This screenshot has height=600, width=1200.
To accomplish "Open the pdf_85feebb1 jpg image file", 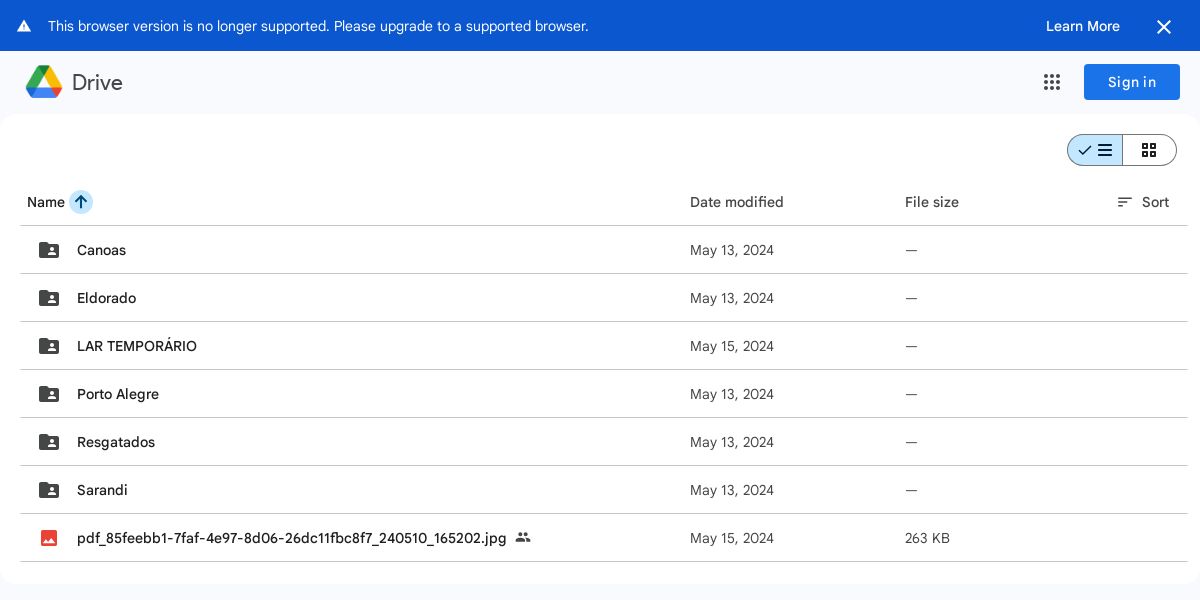I will (x=291, y=538).
